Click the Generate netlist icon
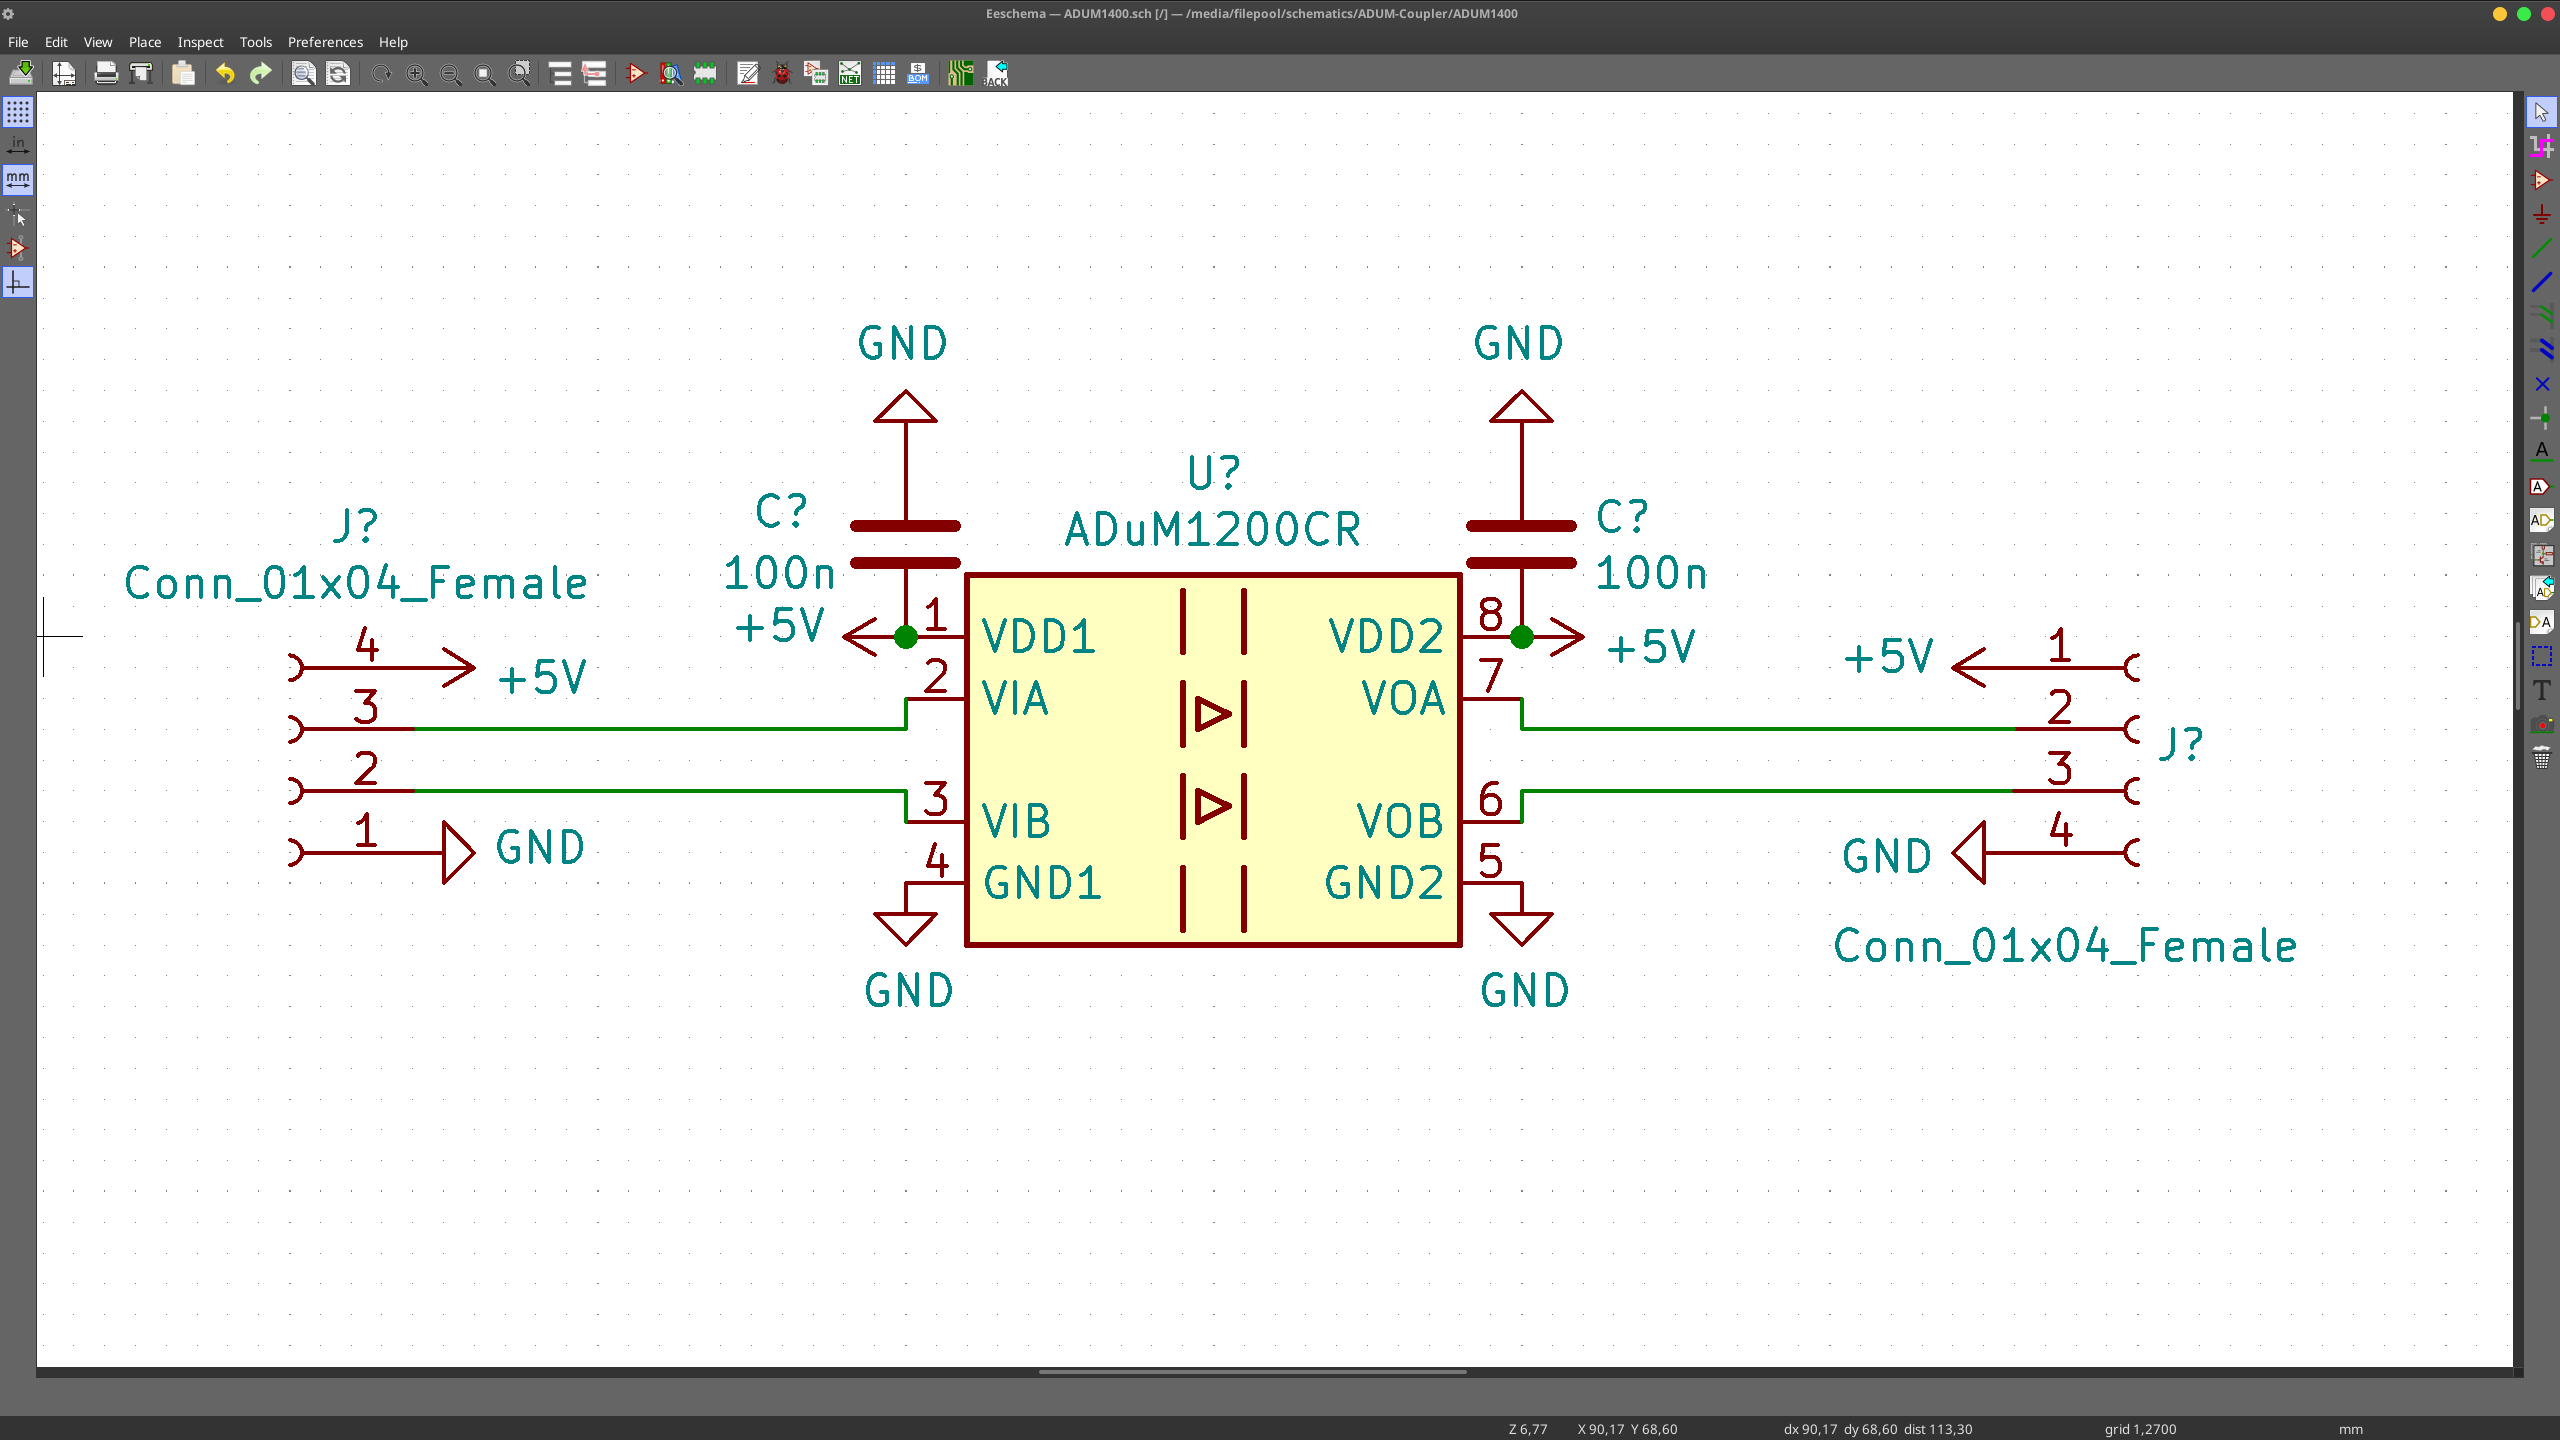 pyautogui.click(x=850, y=74)
